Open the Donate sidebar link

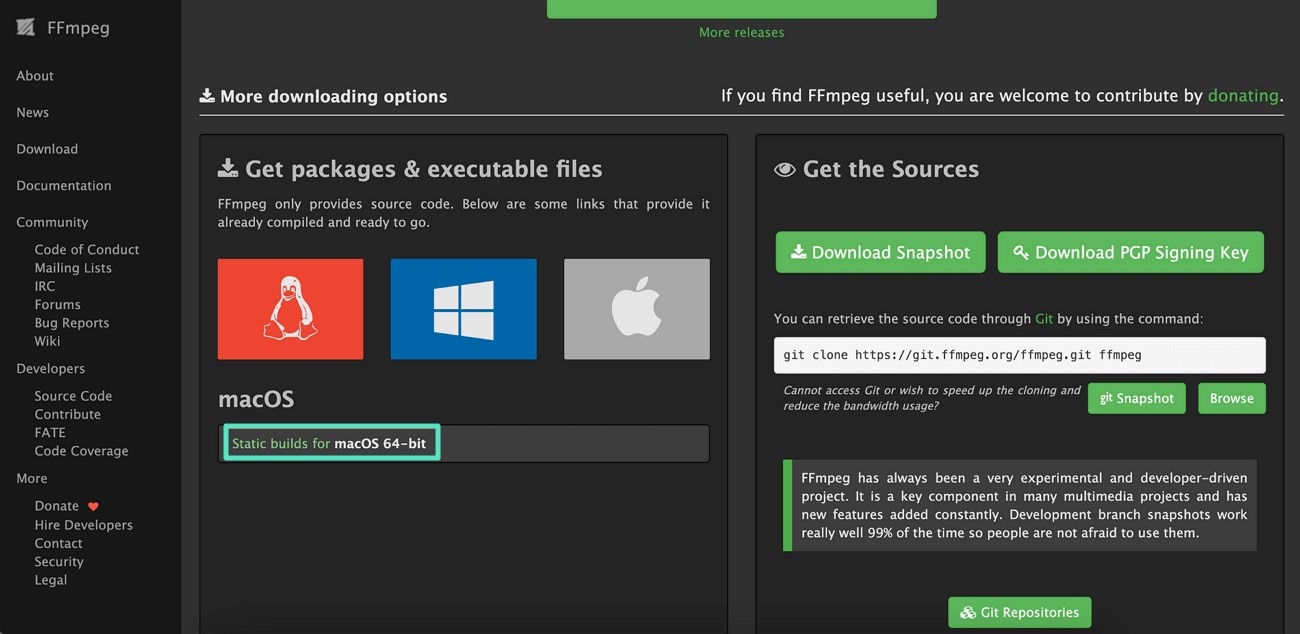57,506
